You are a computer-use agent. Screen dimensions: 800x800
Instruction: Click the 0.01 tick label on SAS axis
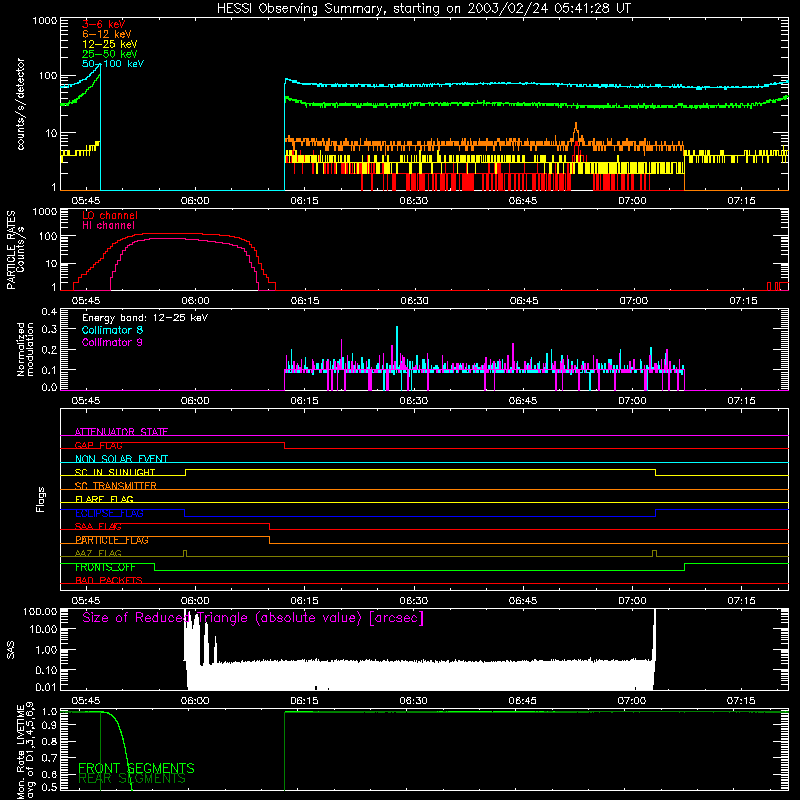pyautogui.click(x=46, y=687)
